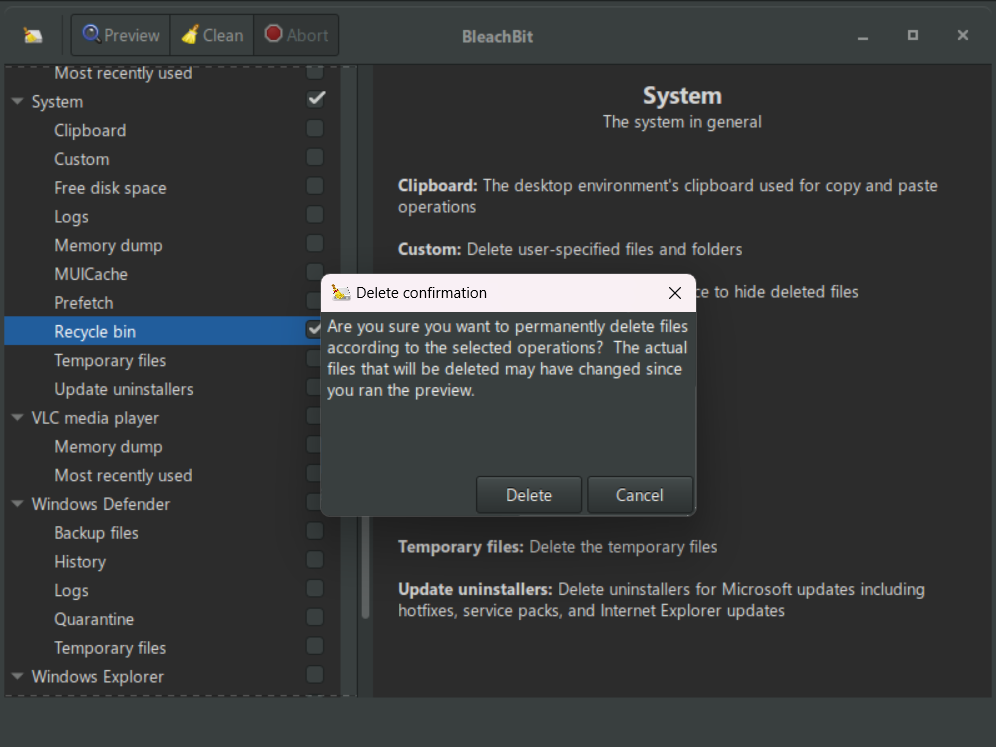Click the description pane scrollbar handle
Screen dimensions: 996x747
pos(365,567)
